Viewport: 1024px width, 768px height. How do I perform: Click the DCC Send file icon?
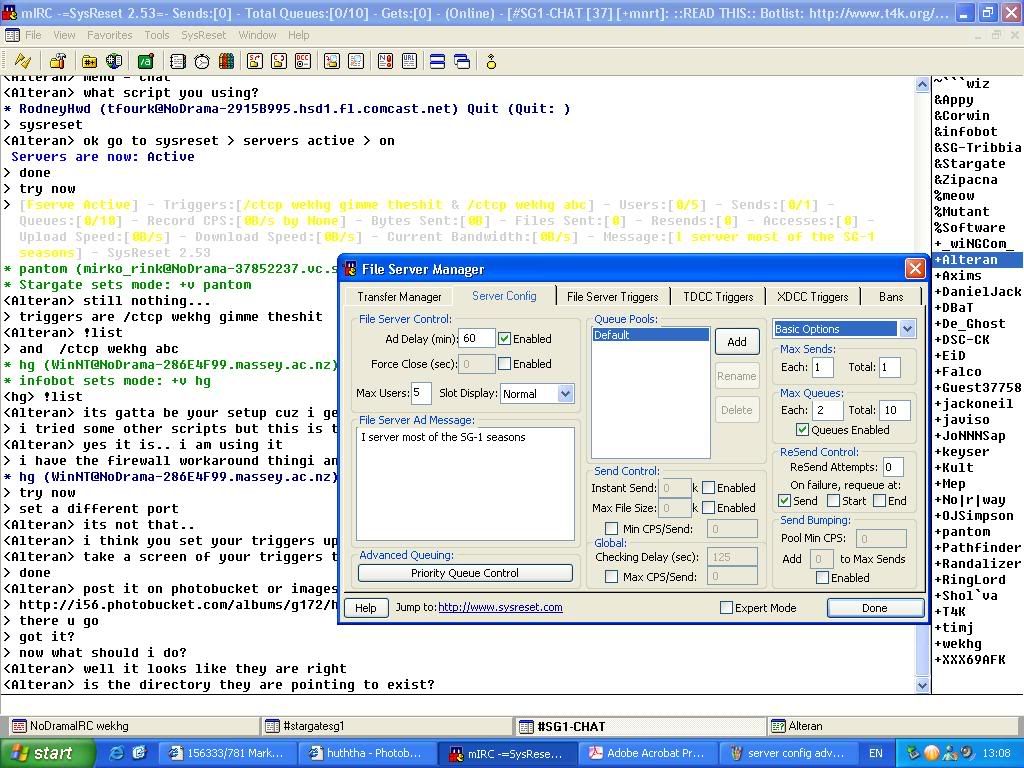tap(255, 61)
